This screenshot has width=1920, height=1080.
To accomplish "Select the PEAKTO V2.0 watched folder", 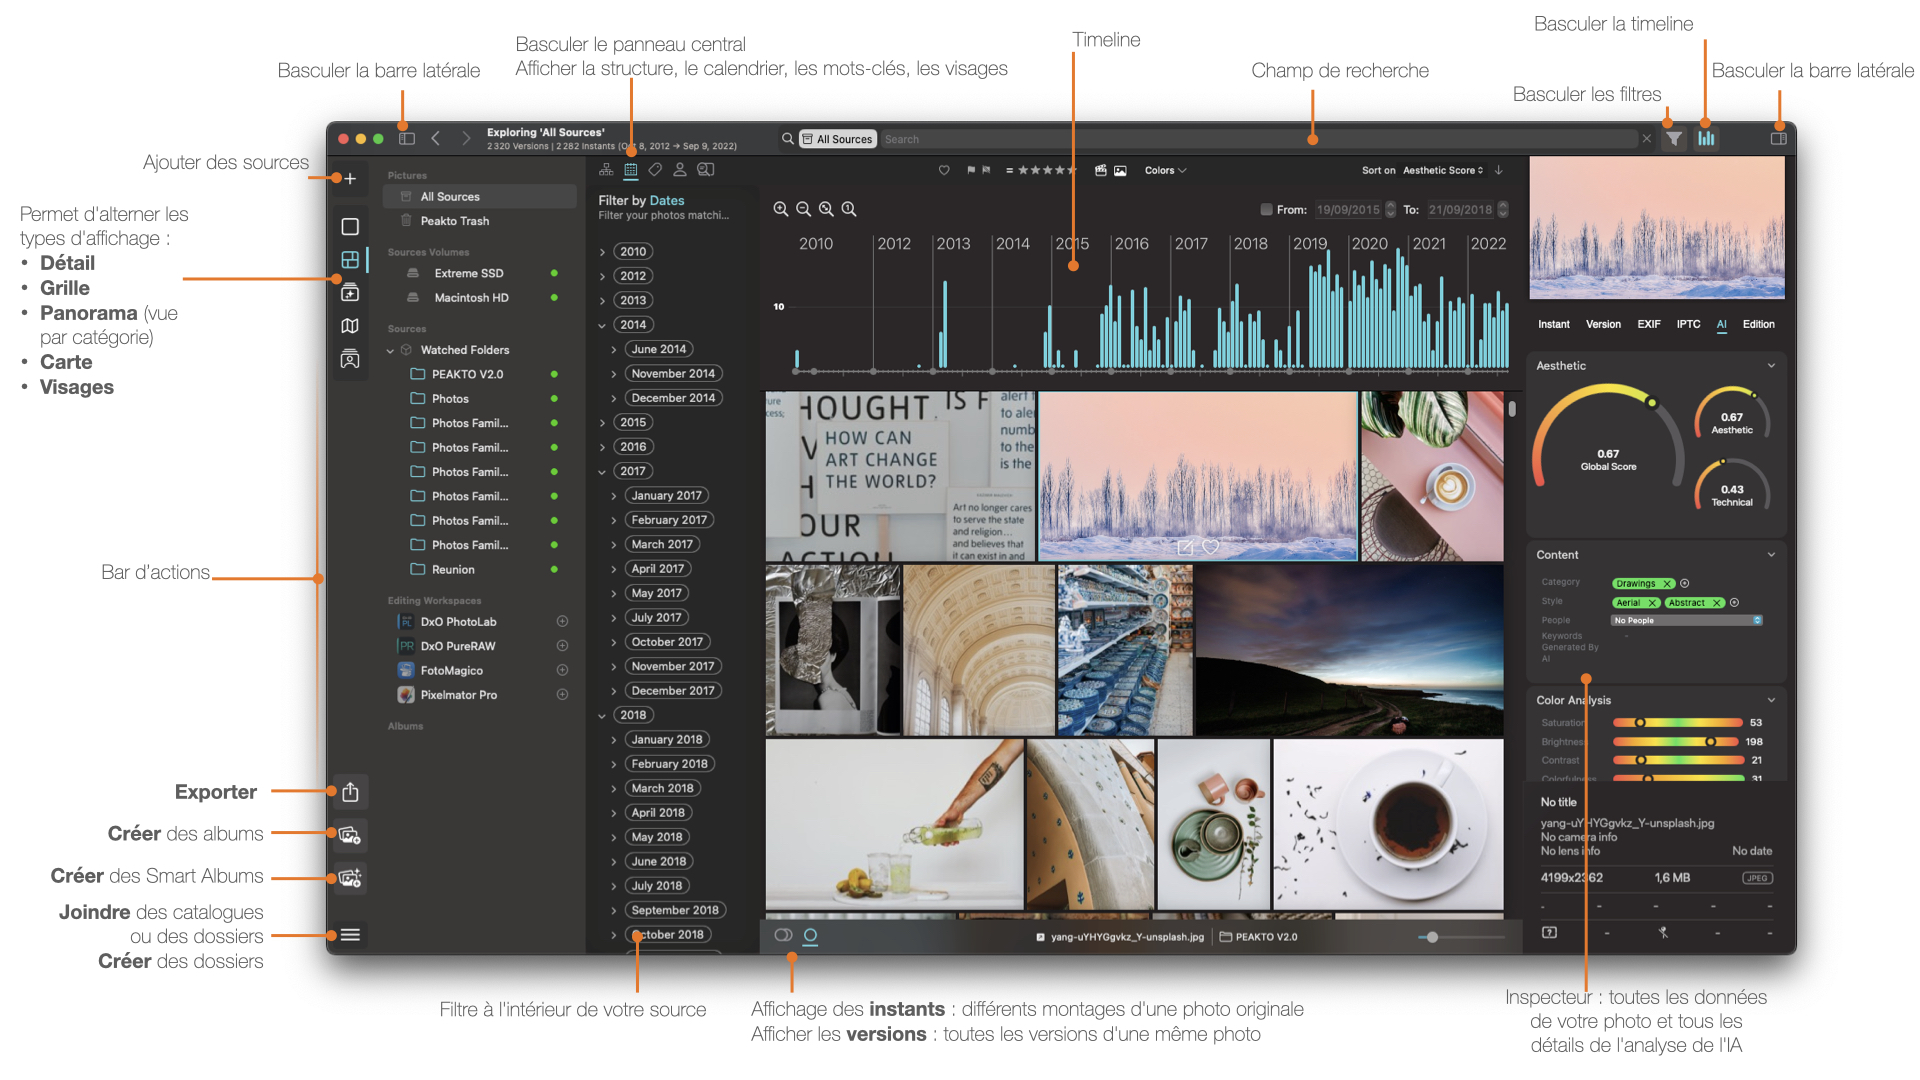I will (467, 374).
